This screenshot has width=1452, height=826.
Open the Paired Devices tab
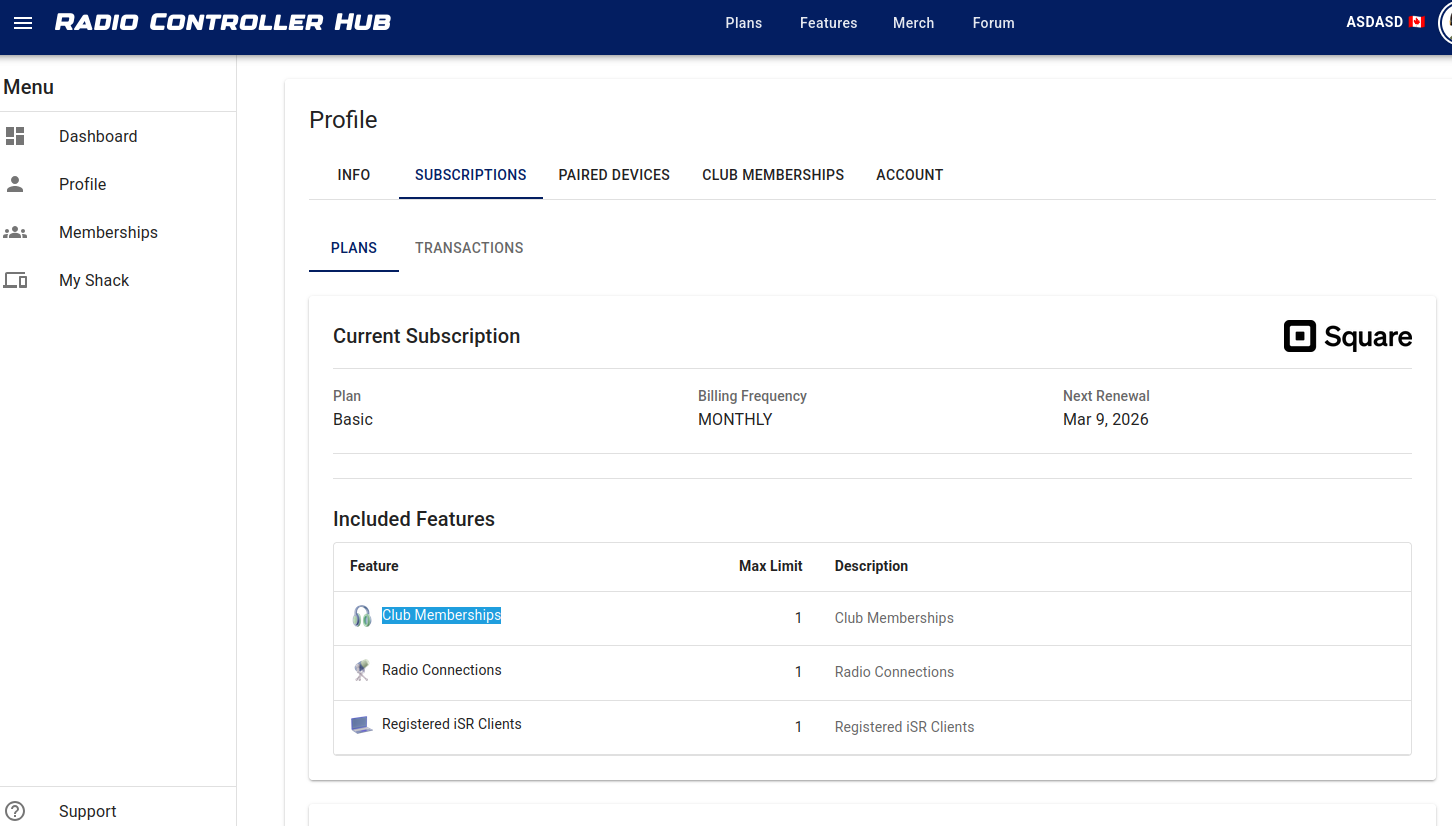(614, 175)
